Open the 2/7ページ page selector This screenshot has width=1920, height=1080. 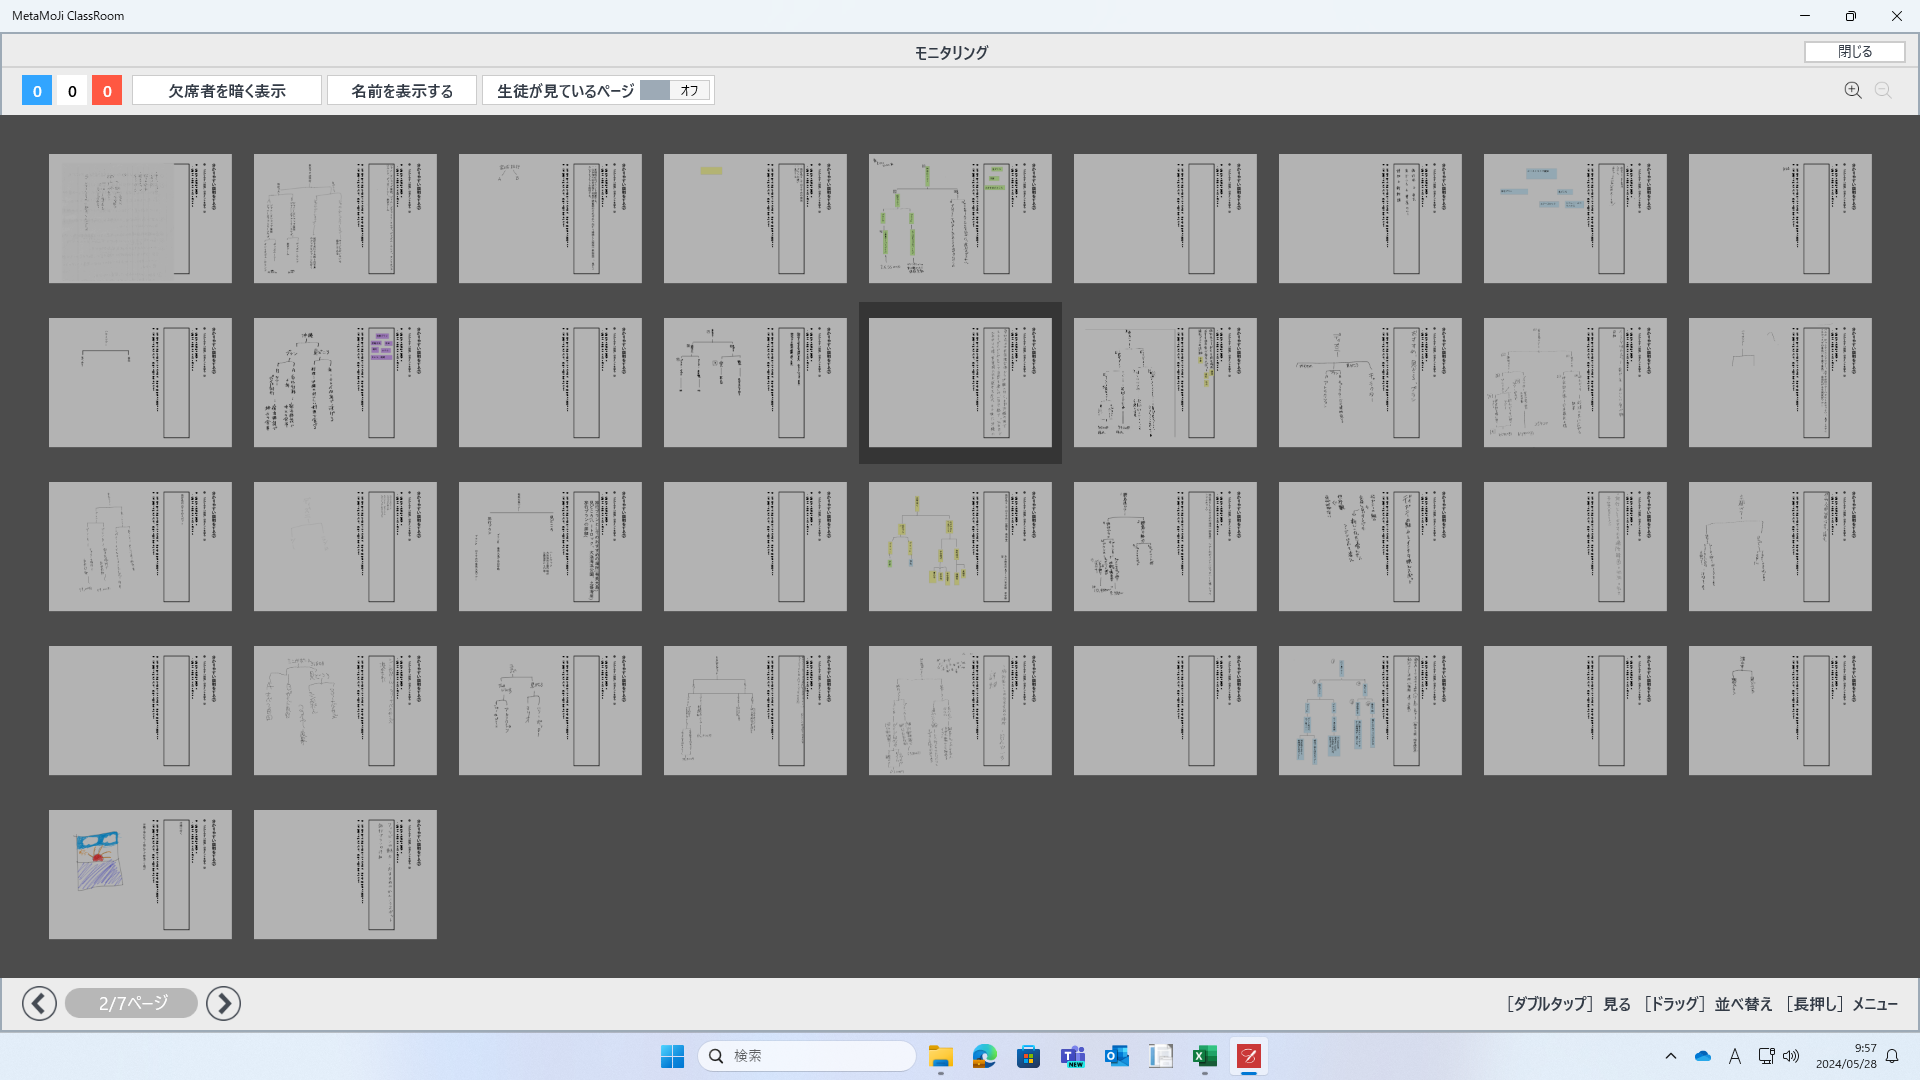pos(132,1003)
